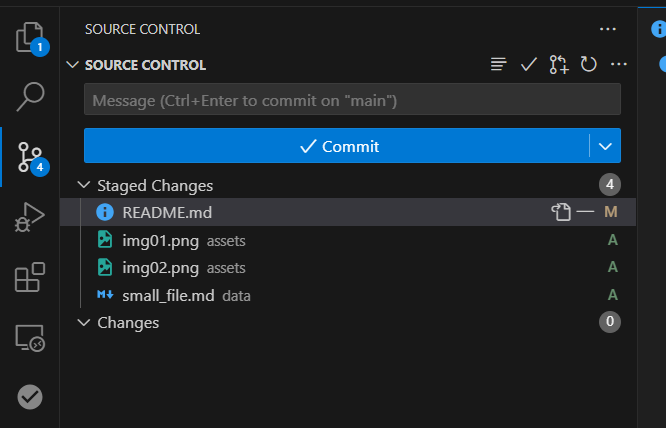Open the Search view icon
Image resolution: width=666 pixels, height=428 pixels.
click(x=30, y=97)
